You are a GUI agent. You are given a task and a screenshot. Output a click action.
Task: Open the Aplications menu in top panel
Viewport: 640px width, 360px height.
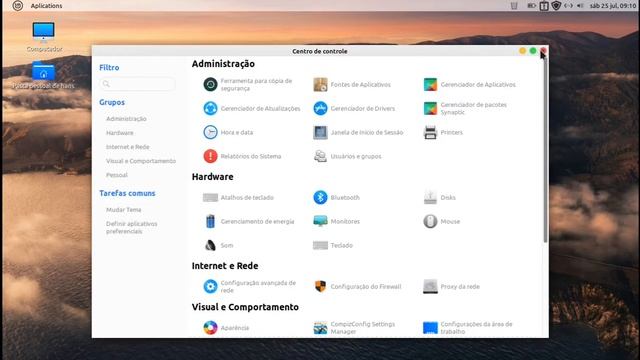(x=47, y=6)
